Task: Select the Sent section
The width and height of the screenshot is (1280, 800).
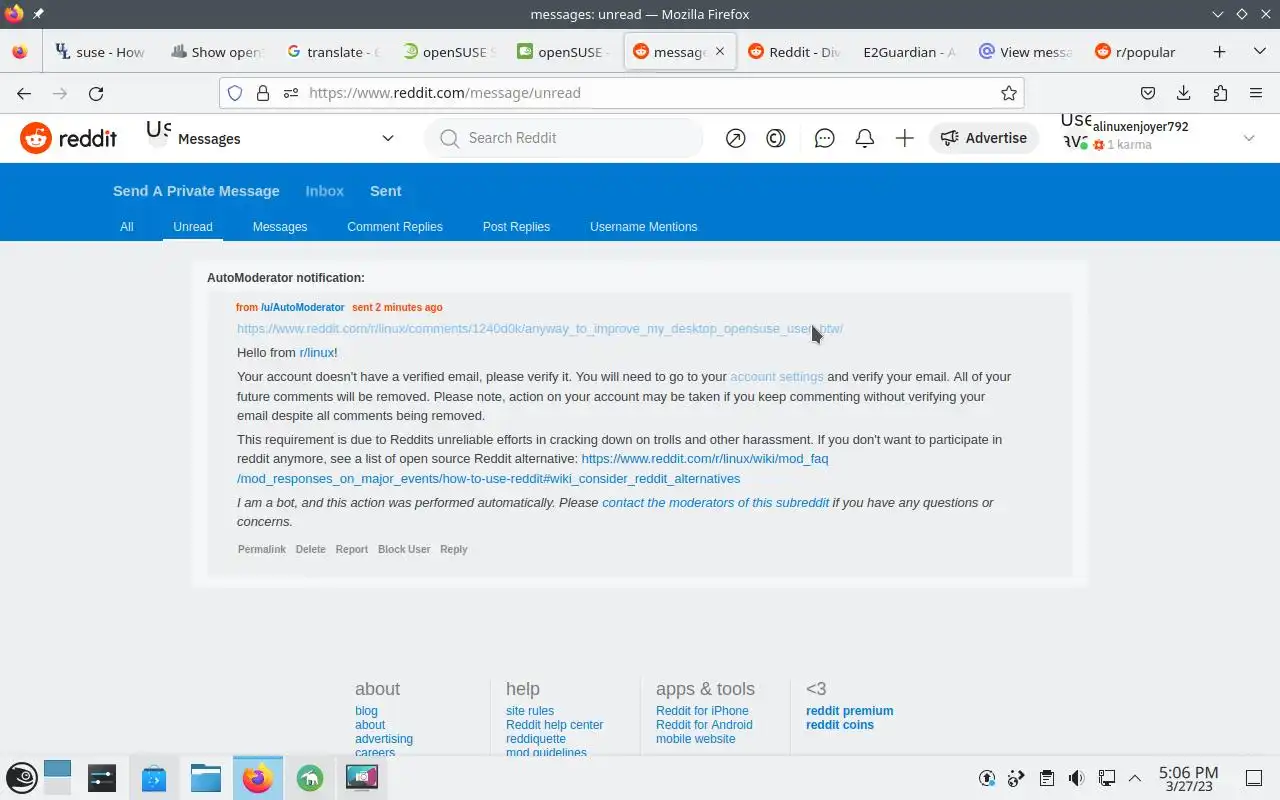Action: [x=386, y=191]
